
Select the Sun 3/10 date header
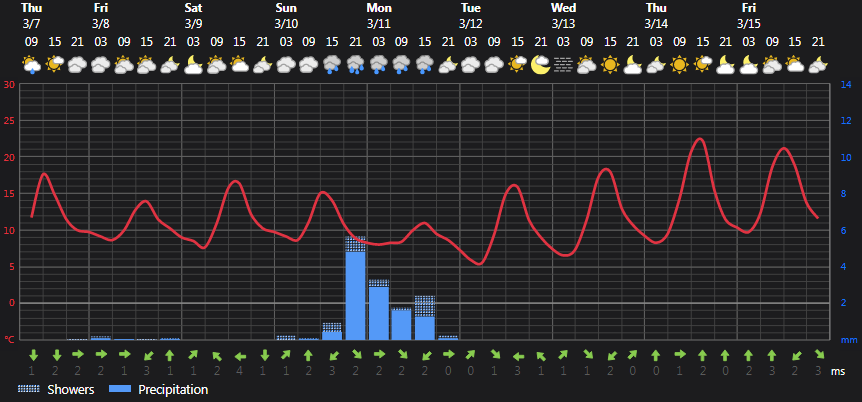(286, 16)
